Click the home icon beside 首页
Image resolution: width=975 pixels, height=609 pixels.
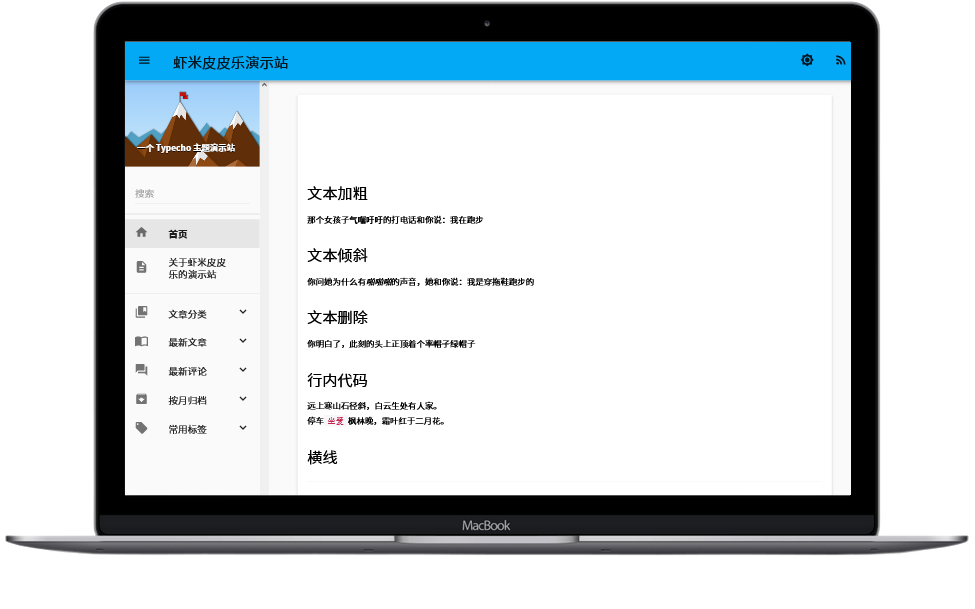click(141, 233)
